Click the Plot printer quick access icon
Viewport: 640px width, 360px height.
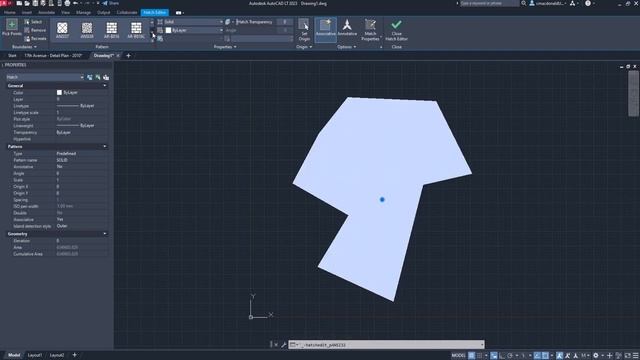click(x=67, y=3)
